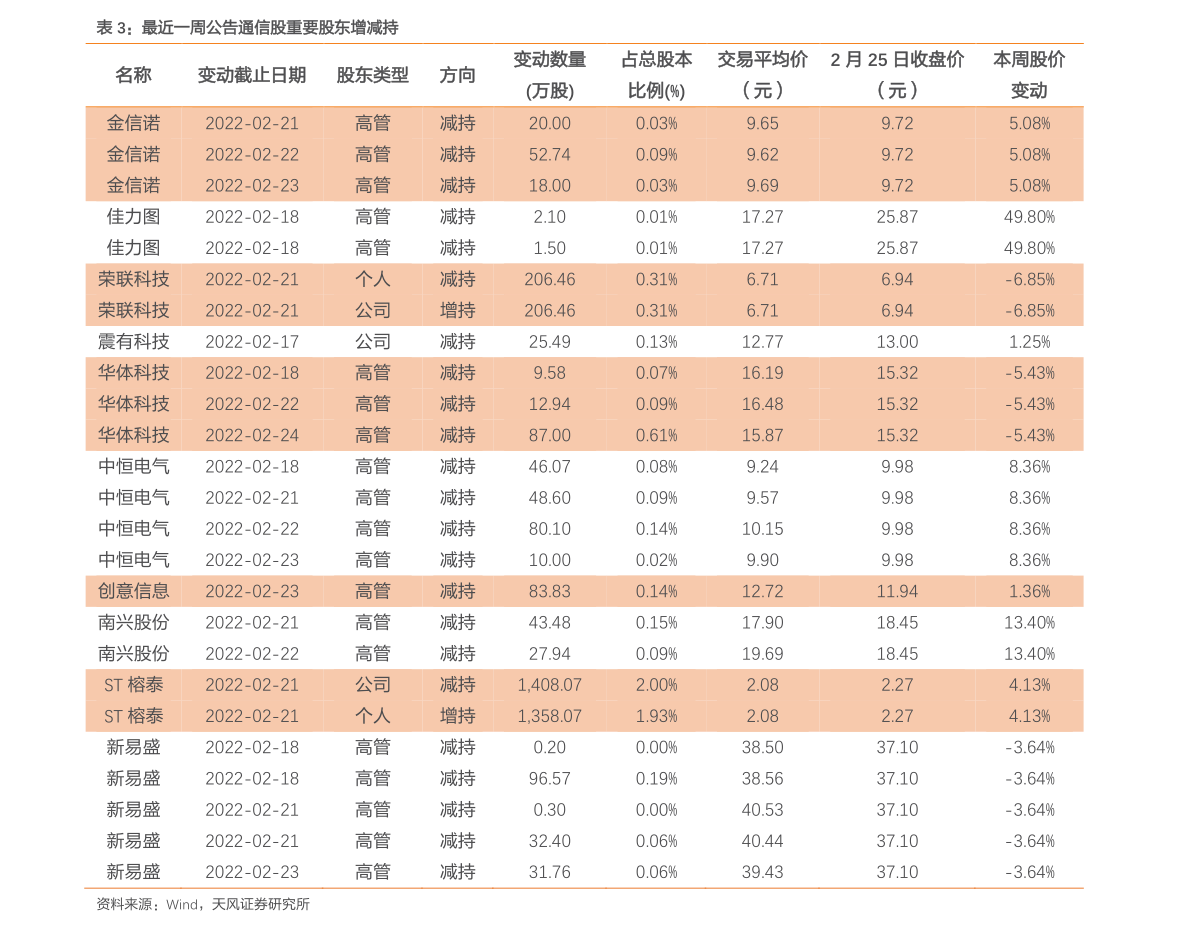The image size is (1191, 932).
Task: Select quantity cell 96.57
Action: pos(549,778)
